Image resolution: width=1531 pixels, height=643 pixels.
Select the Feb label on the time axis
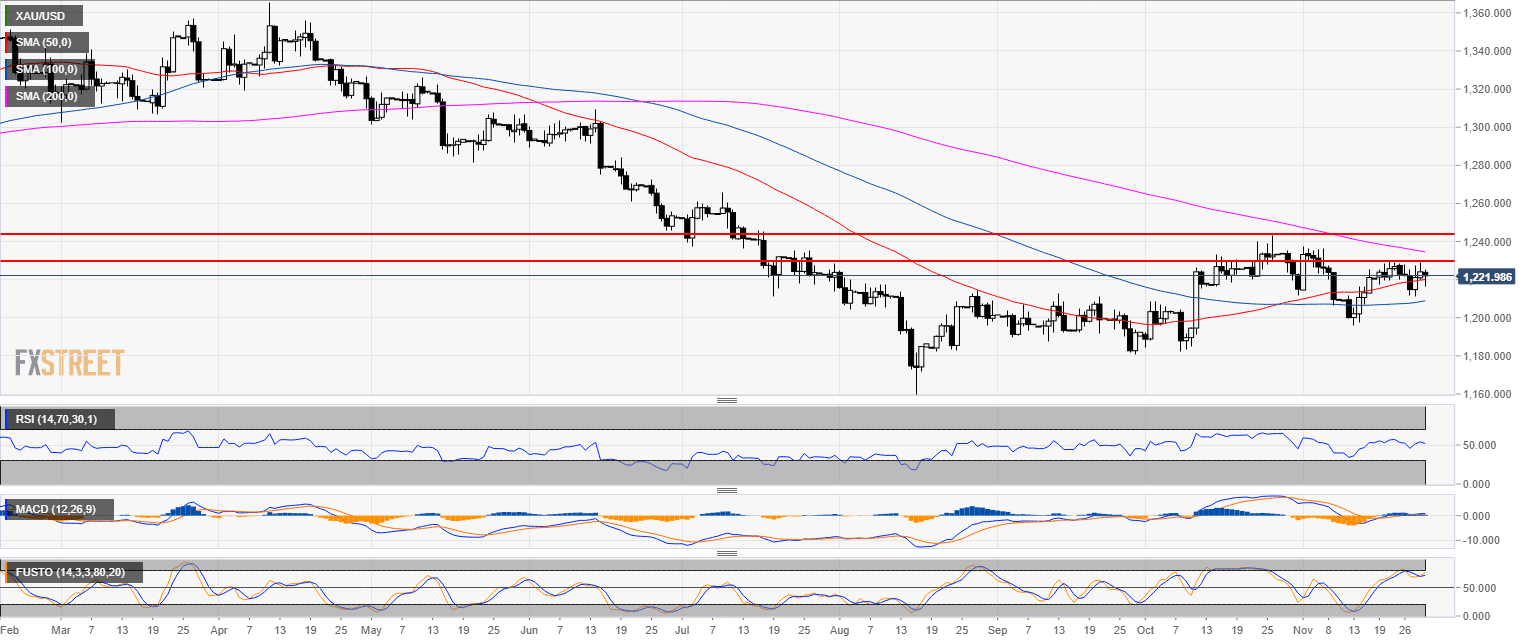(x=10, y=631)
